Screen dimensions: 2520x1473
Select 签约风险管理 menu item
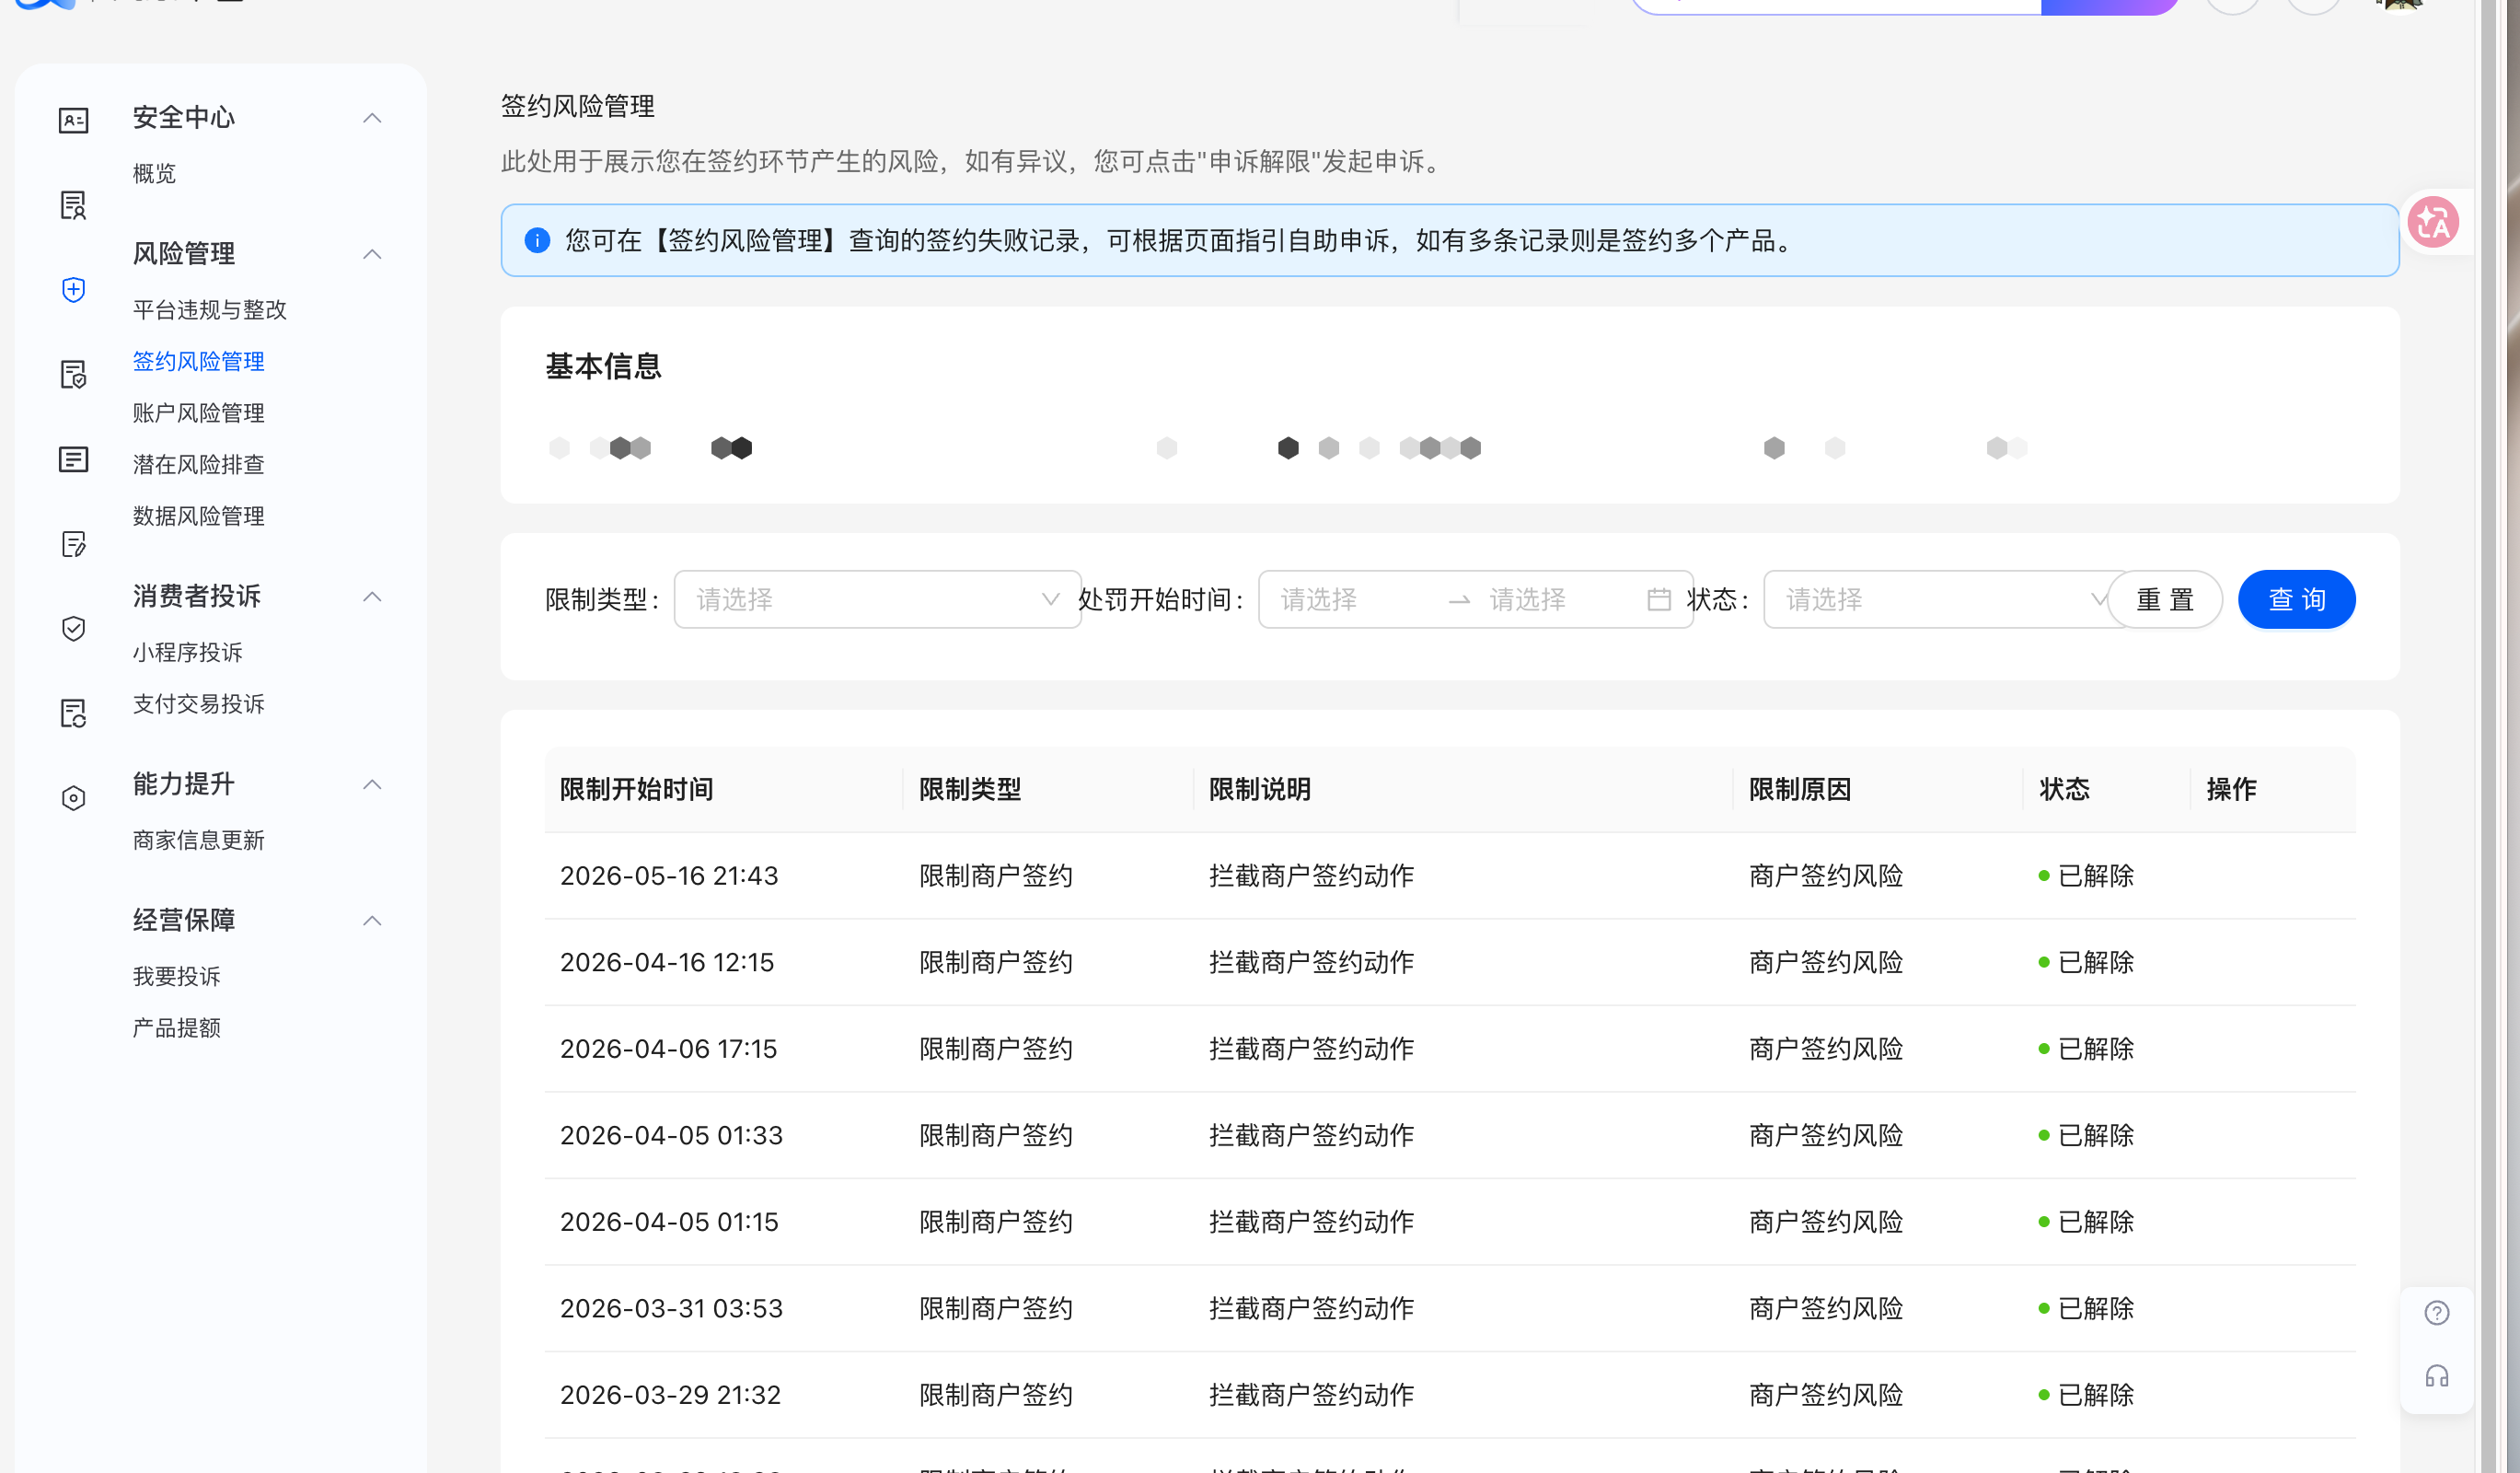[x=199, y=361]
